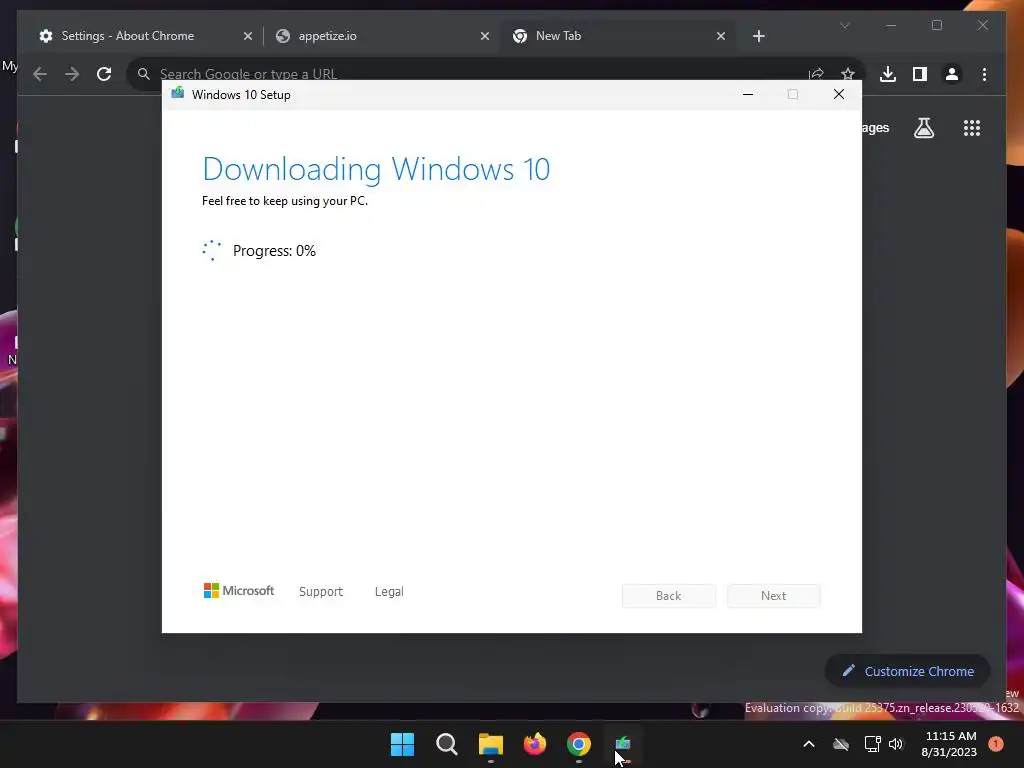The height and width of the screenshot is (768, 1024).
Task: Open Chrome's three-dot menu
Action: pos(984,74)
